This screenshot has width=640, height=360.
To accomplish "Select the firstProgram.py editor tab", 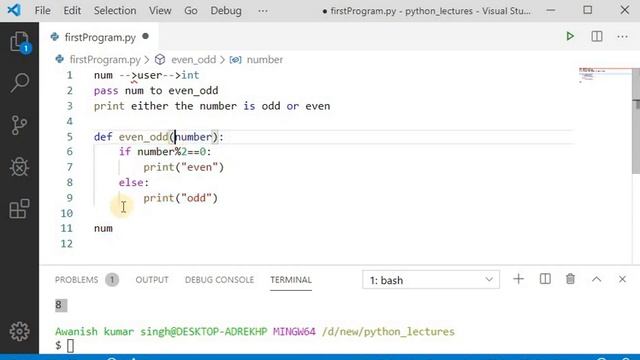I will coord(99,37).
